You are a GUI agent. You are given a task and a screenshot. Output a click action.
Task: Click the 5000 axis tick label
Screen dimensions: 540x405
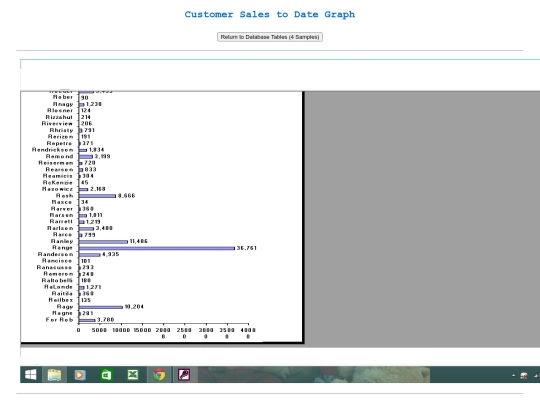pyautogui.click(x=99, y=330)
